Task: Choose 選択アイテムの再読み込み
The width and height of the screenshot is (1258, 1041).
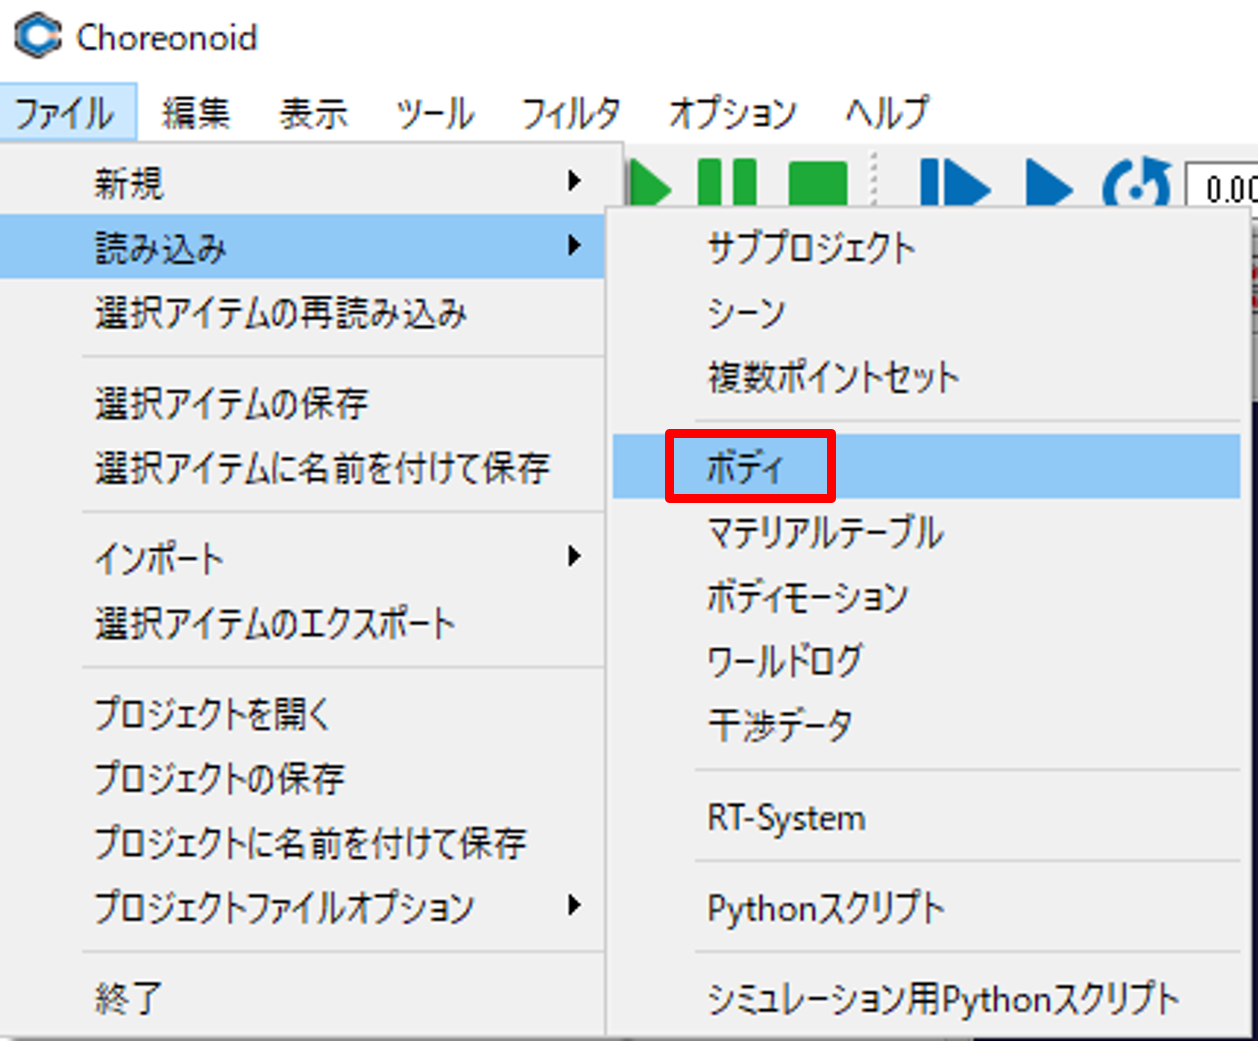Action: (302, 314)
